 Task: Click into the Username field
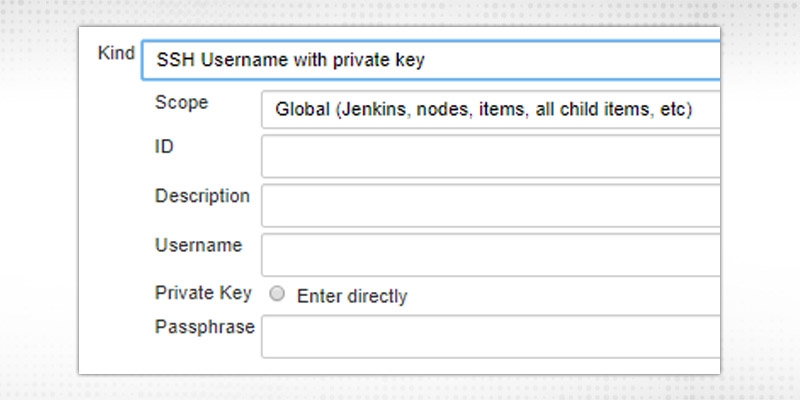coord(490,254)
